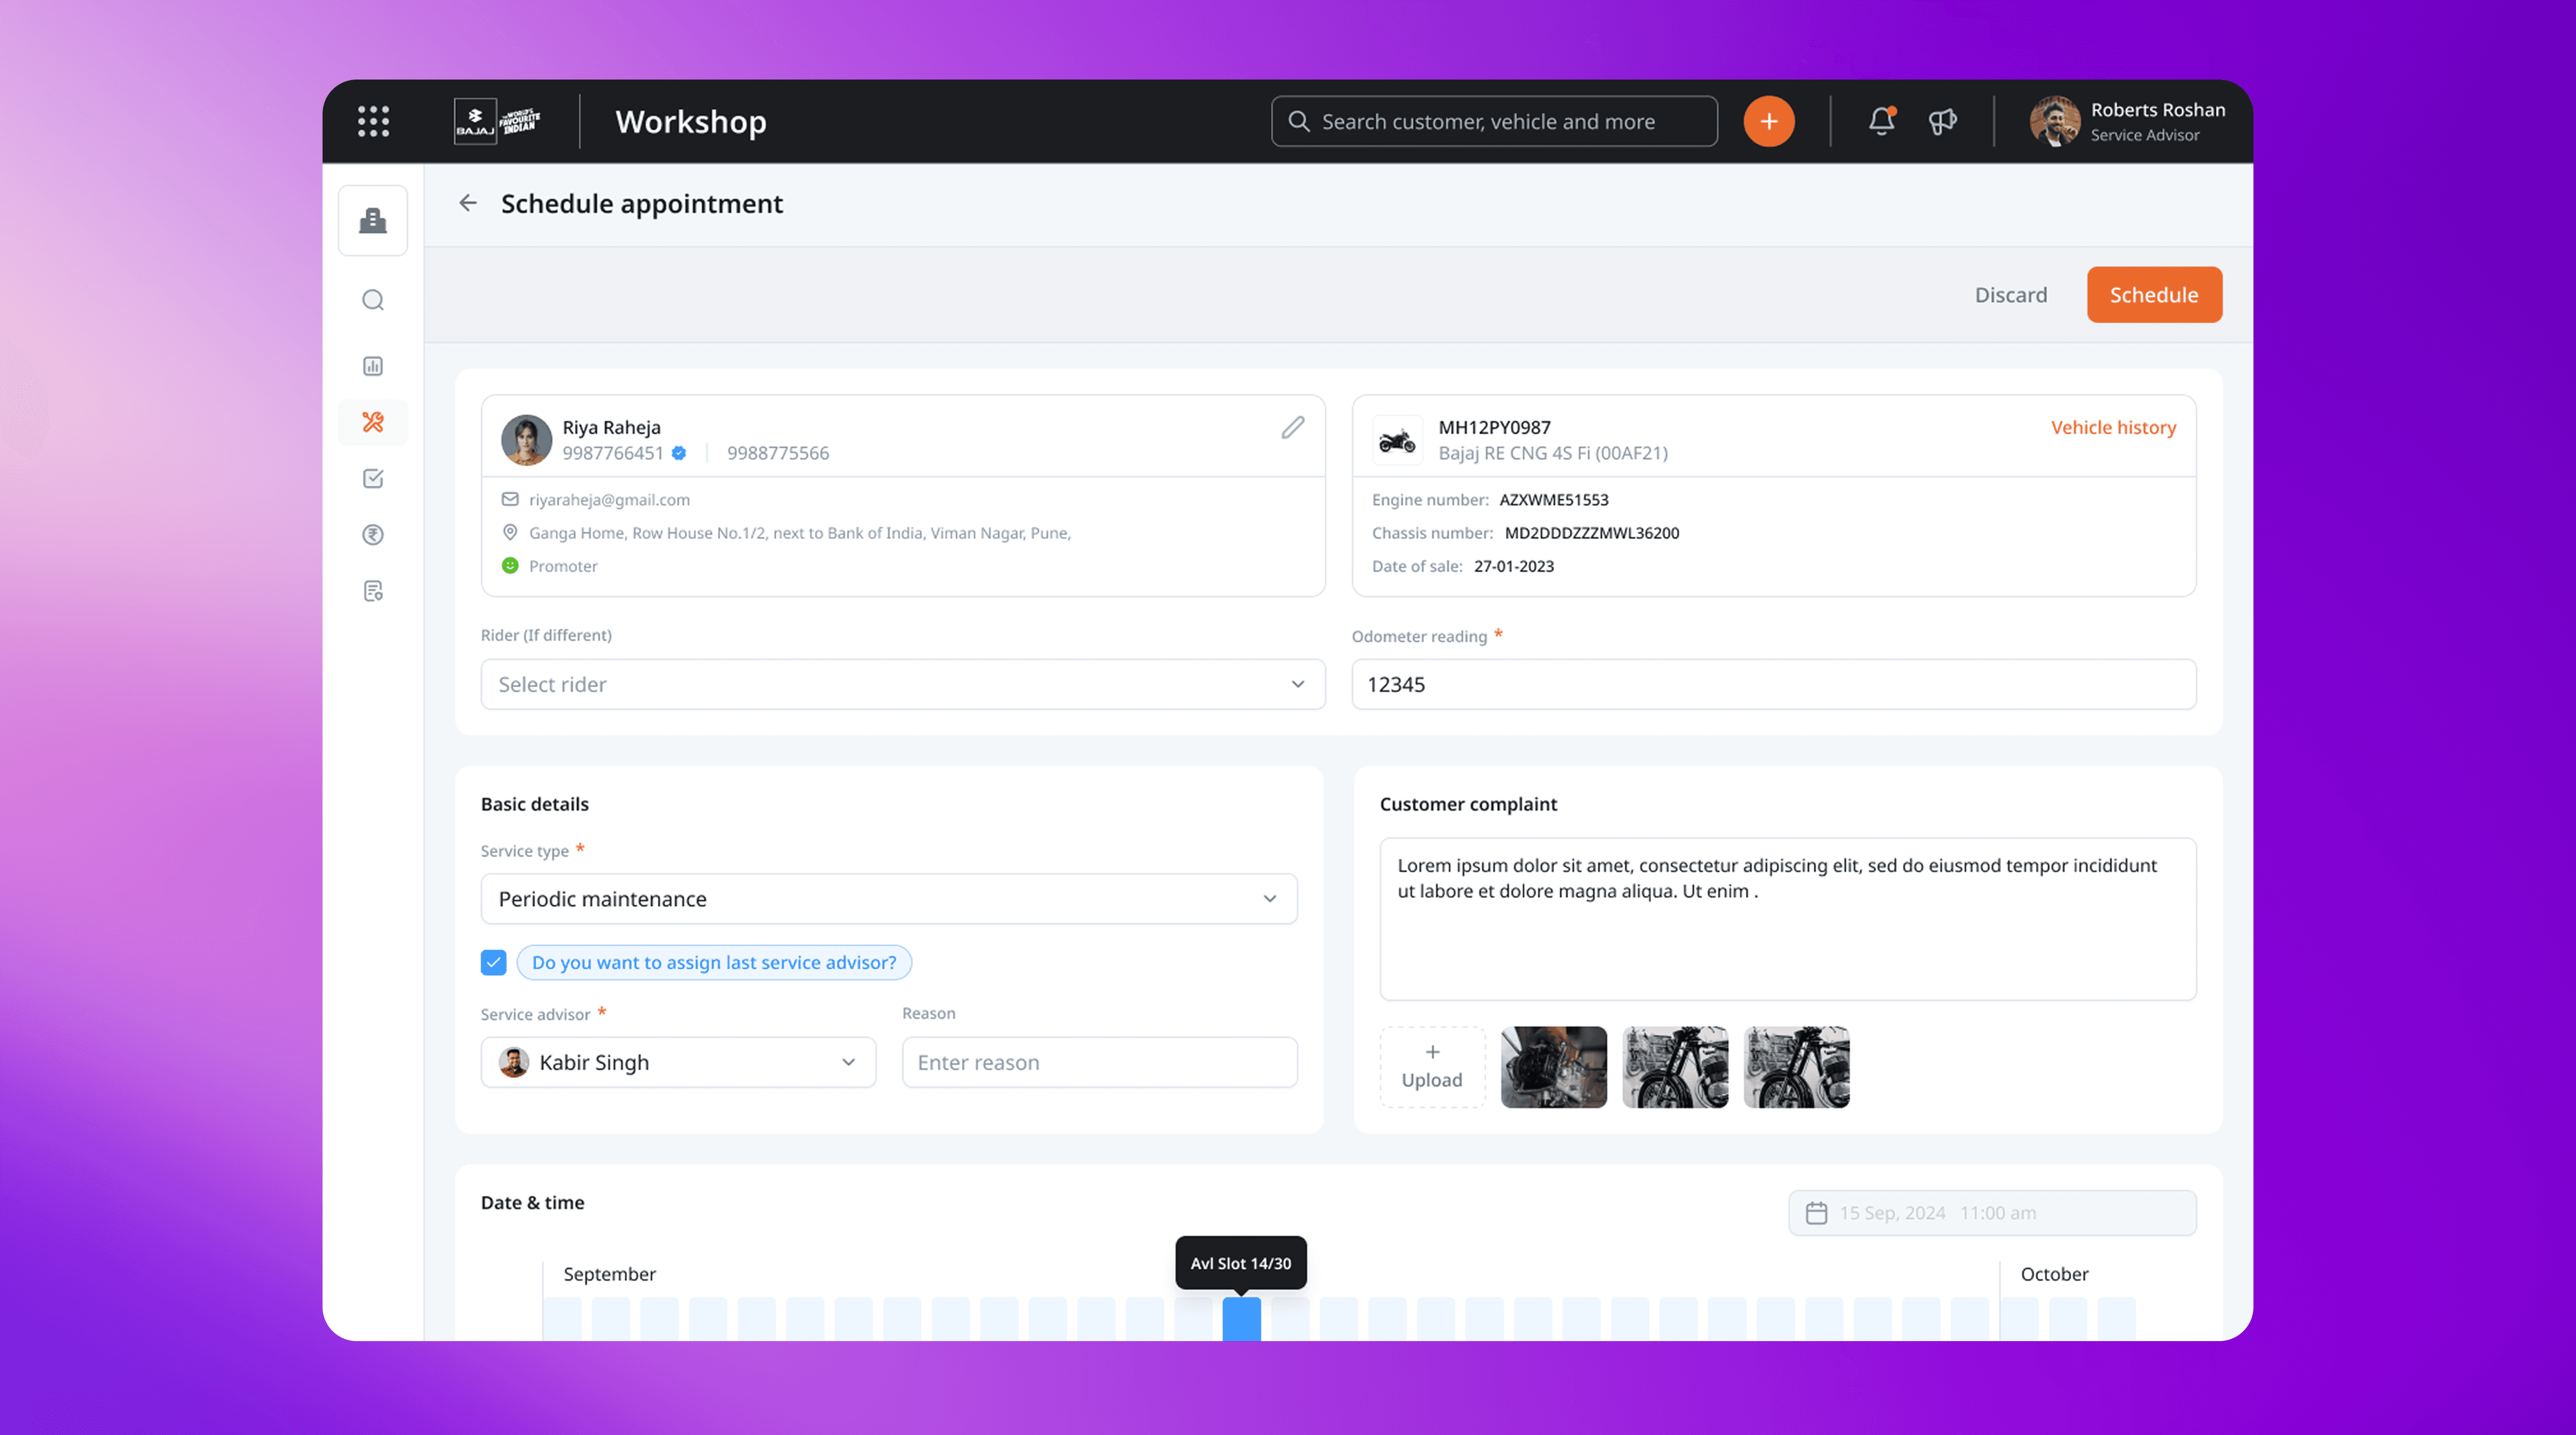Image resolution: width=2576 pixels, height=1435 pixels.
Task: Open the Service type dropdown
Action: pyautogui.click(x=888, y=899)
